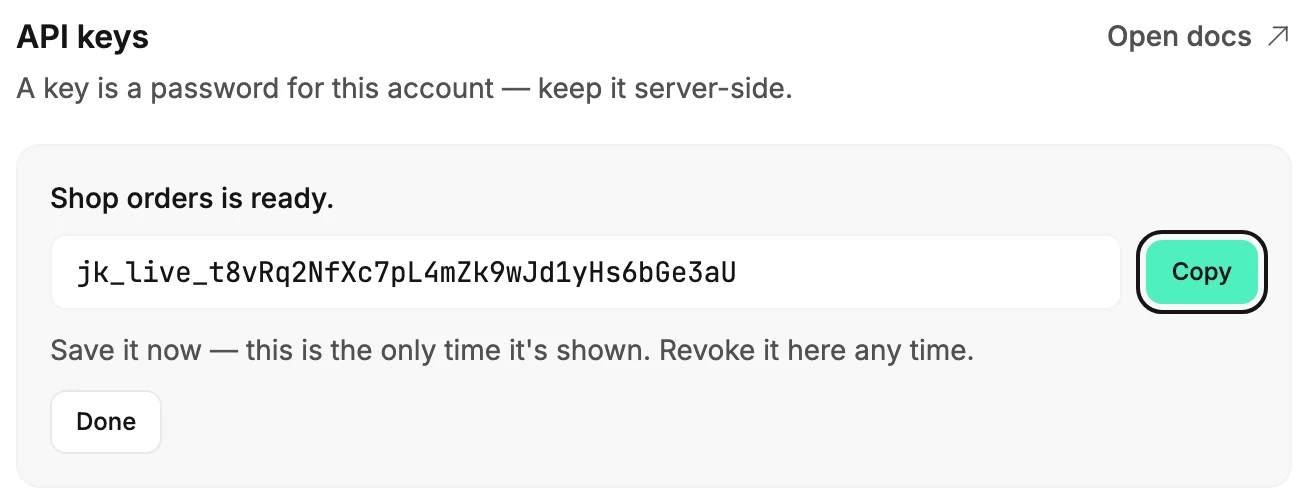Click empty space right of key text in field
1308x504 pixels.
928,272
